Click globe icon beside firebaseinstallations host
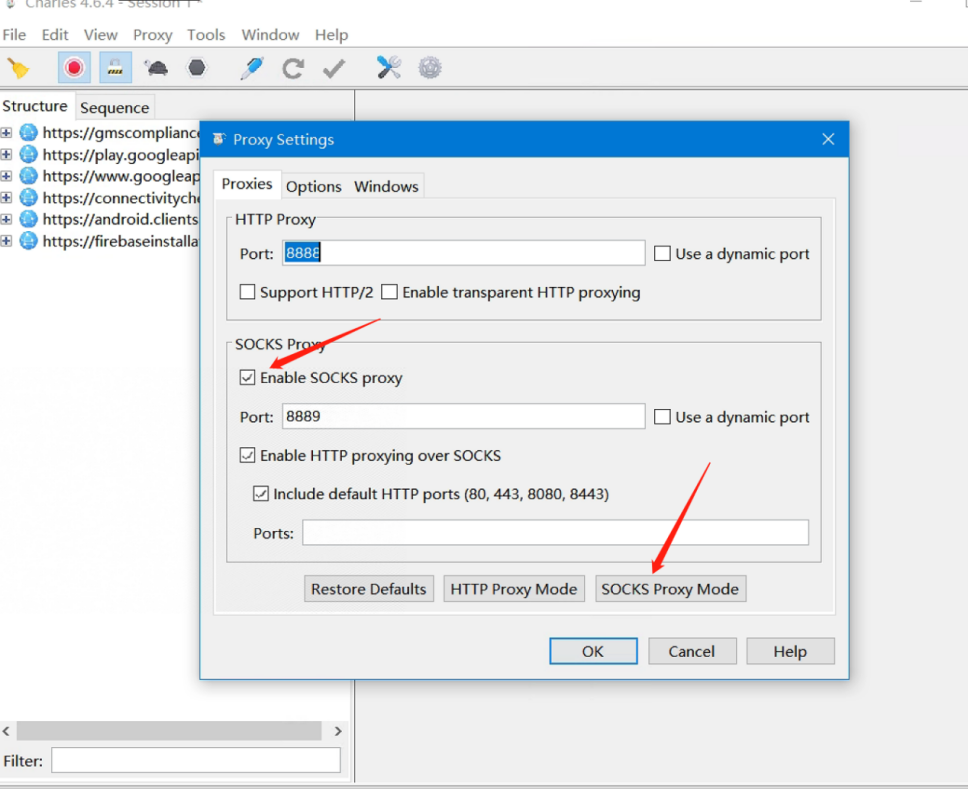This screenshot has width=969, height=790. 28,240
